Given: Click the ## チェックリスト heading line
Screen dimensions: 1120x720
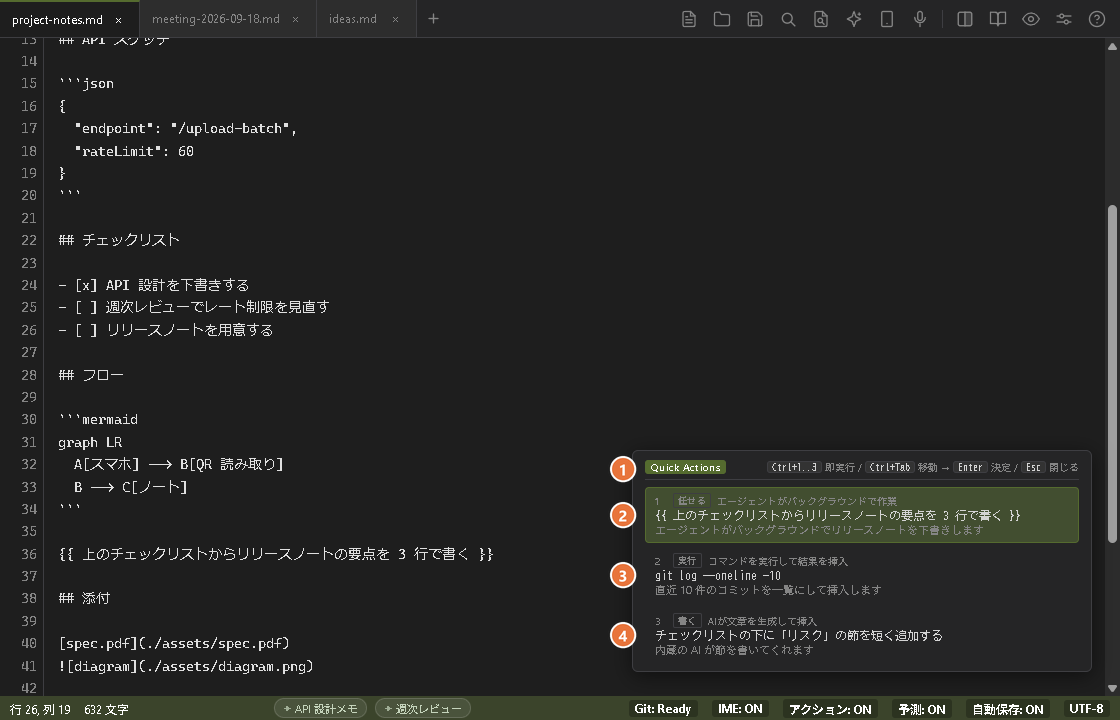Looking at the screenshot, I should (119, 240).
